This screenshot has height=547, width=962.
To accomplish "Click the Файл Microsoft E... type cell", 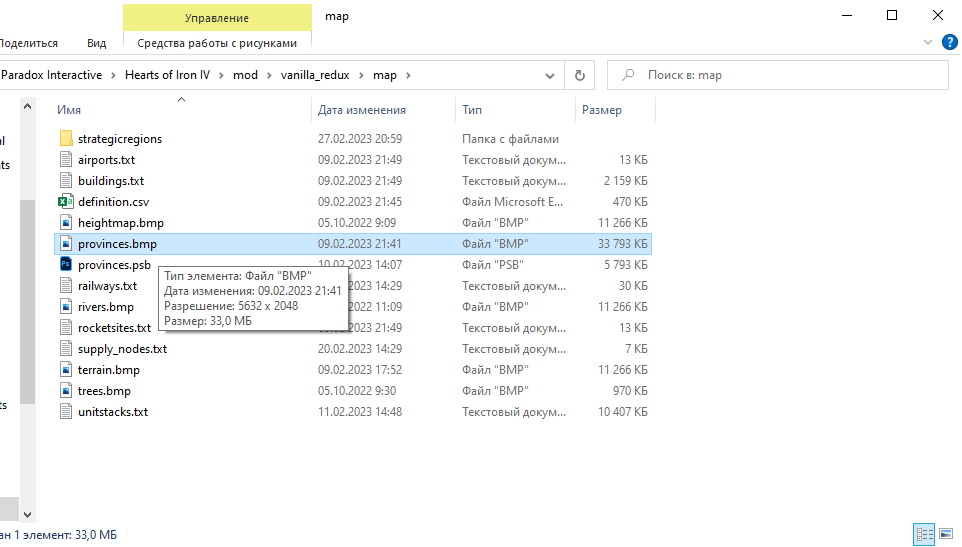I will pos(512,202).
